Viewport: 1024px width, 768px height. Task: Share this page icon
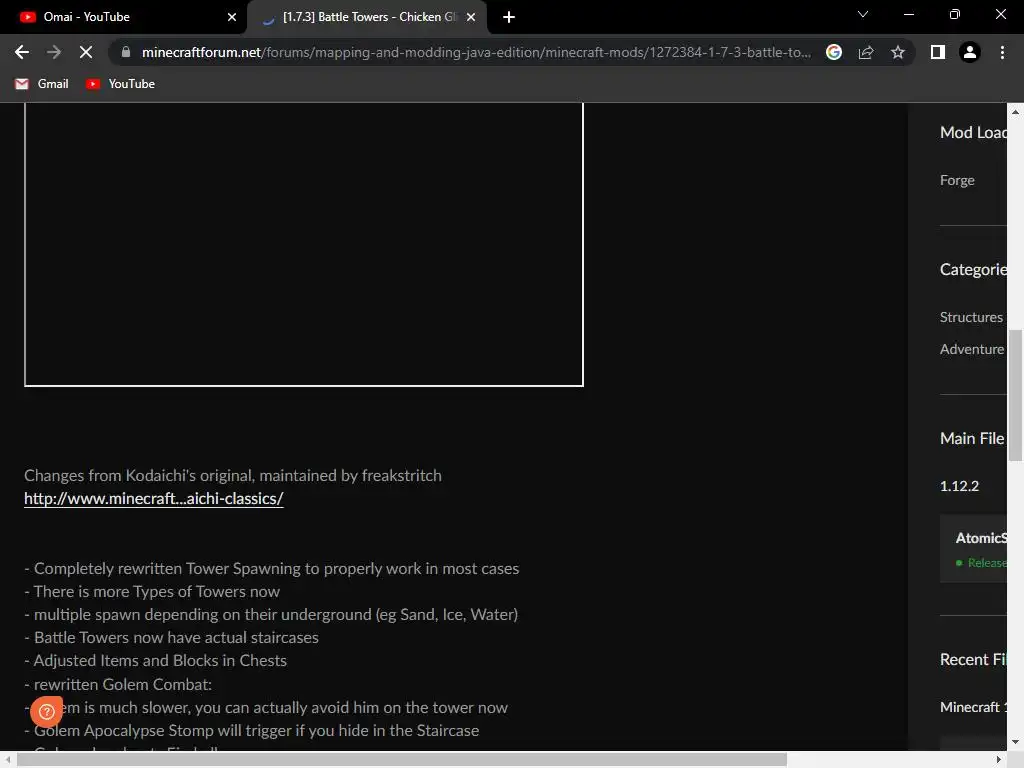[x=866, y=52]
